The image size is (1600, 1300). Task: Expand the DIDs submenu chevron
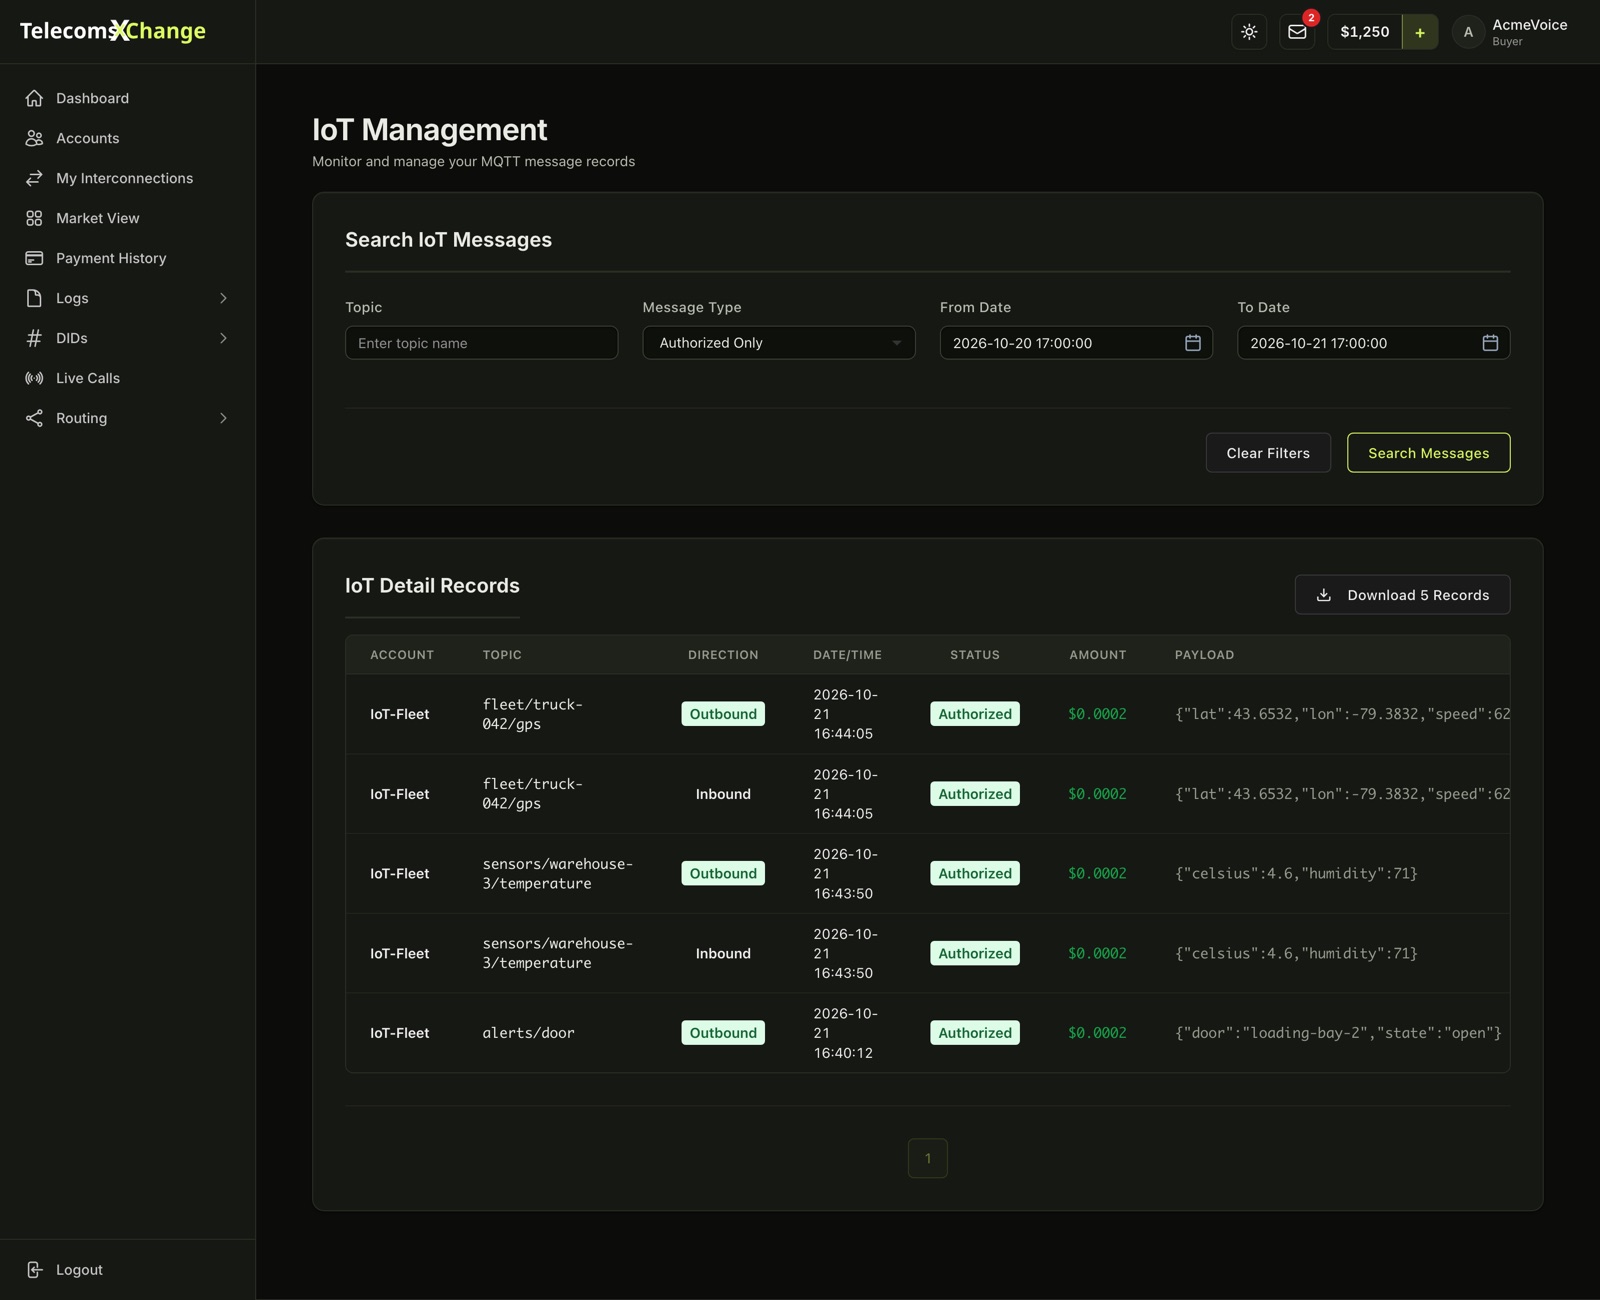pyautogui.click(x=223, y=338)
